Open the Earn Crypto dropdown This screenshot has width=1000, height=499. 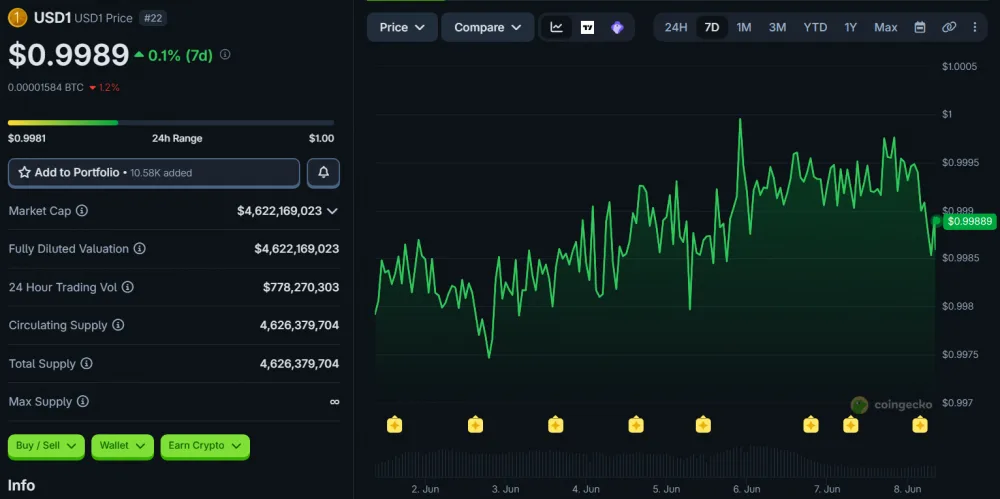click(205, 446)
